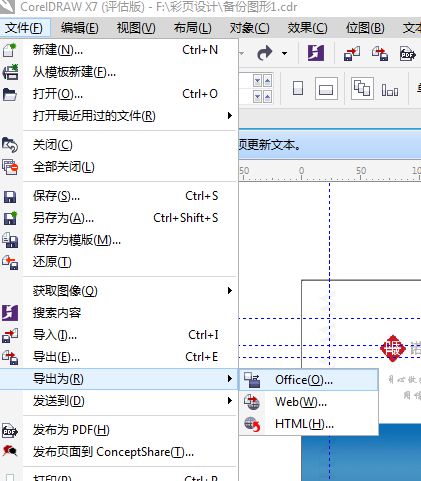Choose 发布页面到 ConceptShare(T)... entry
Screen dimensions: 421x481
pyautogui.click(x=119, y=452)
